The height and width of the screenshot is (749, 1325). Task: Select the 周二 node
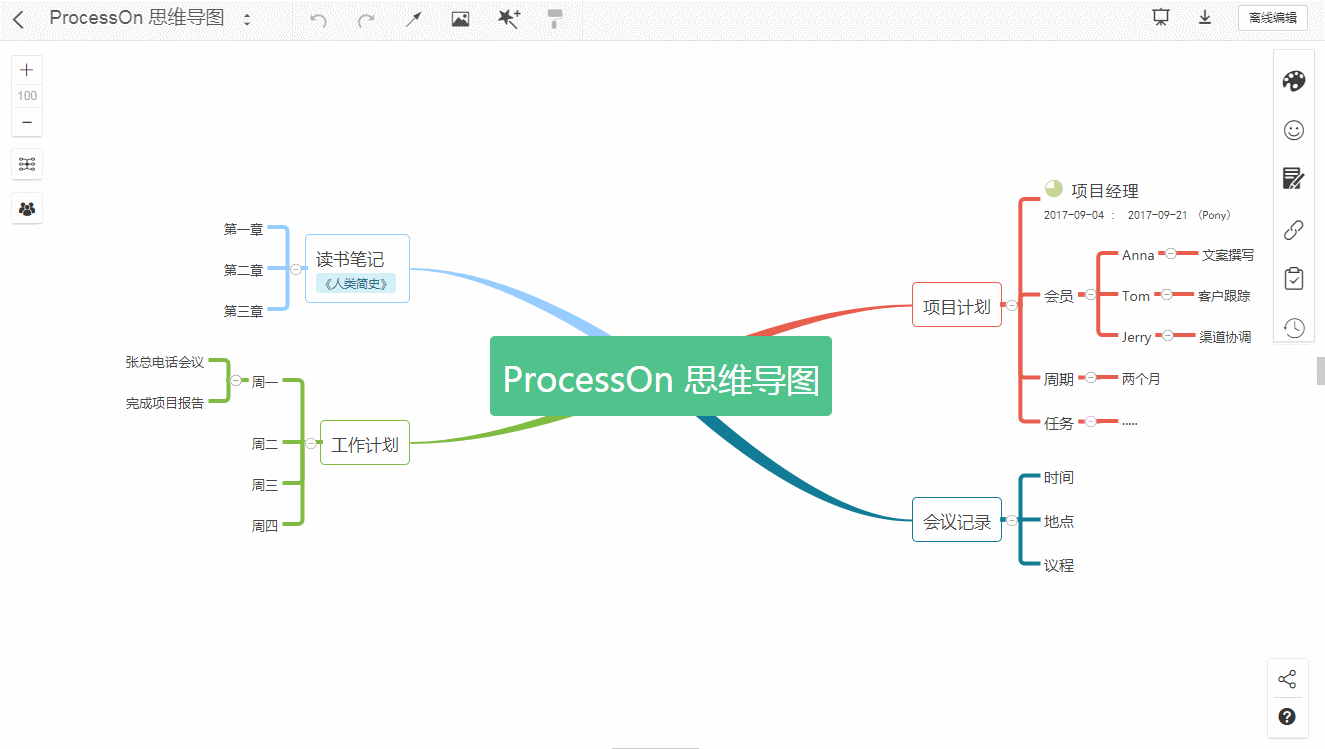click(265, 444)
